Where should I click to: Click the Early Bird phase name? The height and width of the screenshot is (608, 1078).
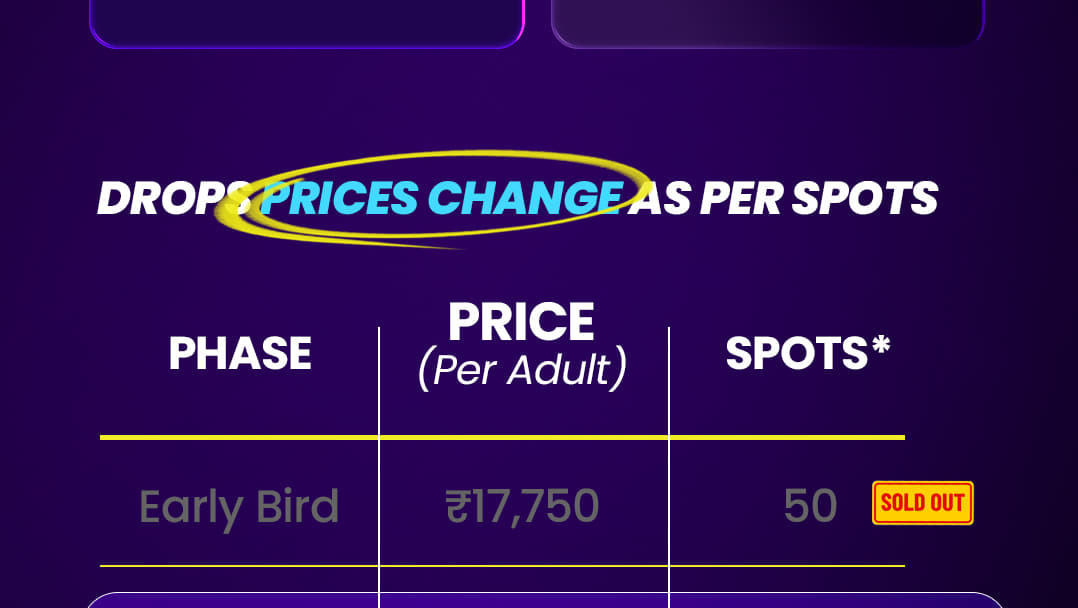tap(239, 507)
